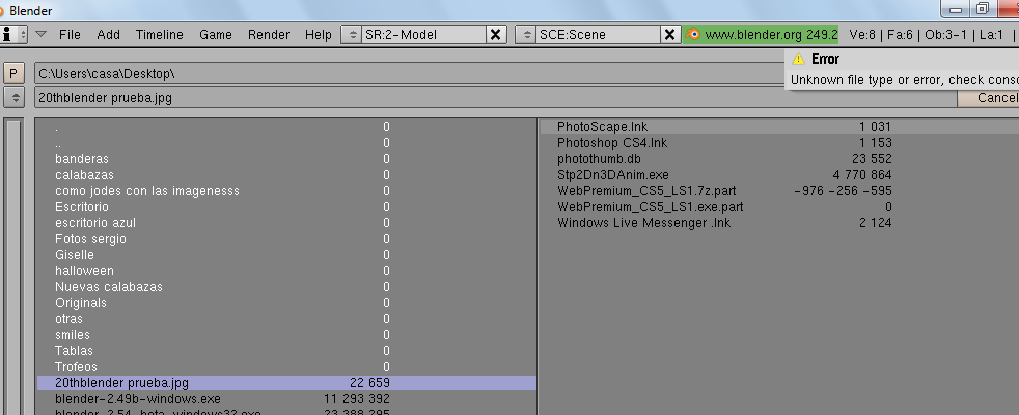The image size is (1019, 415).
Task: Click the Blender logo icon in header
Action: (x=693, y=34)
